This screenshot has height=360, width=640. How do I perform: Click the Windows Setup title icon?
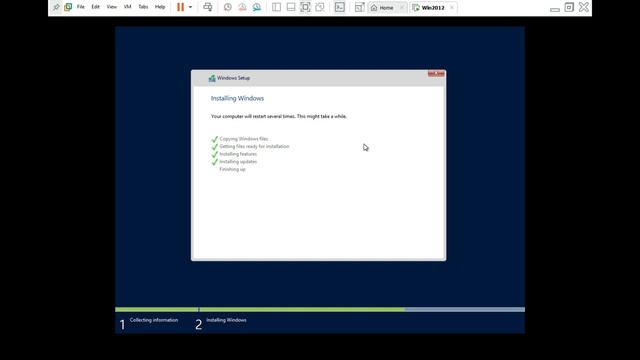point(212,78)
